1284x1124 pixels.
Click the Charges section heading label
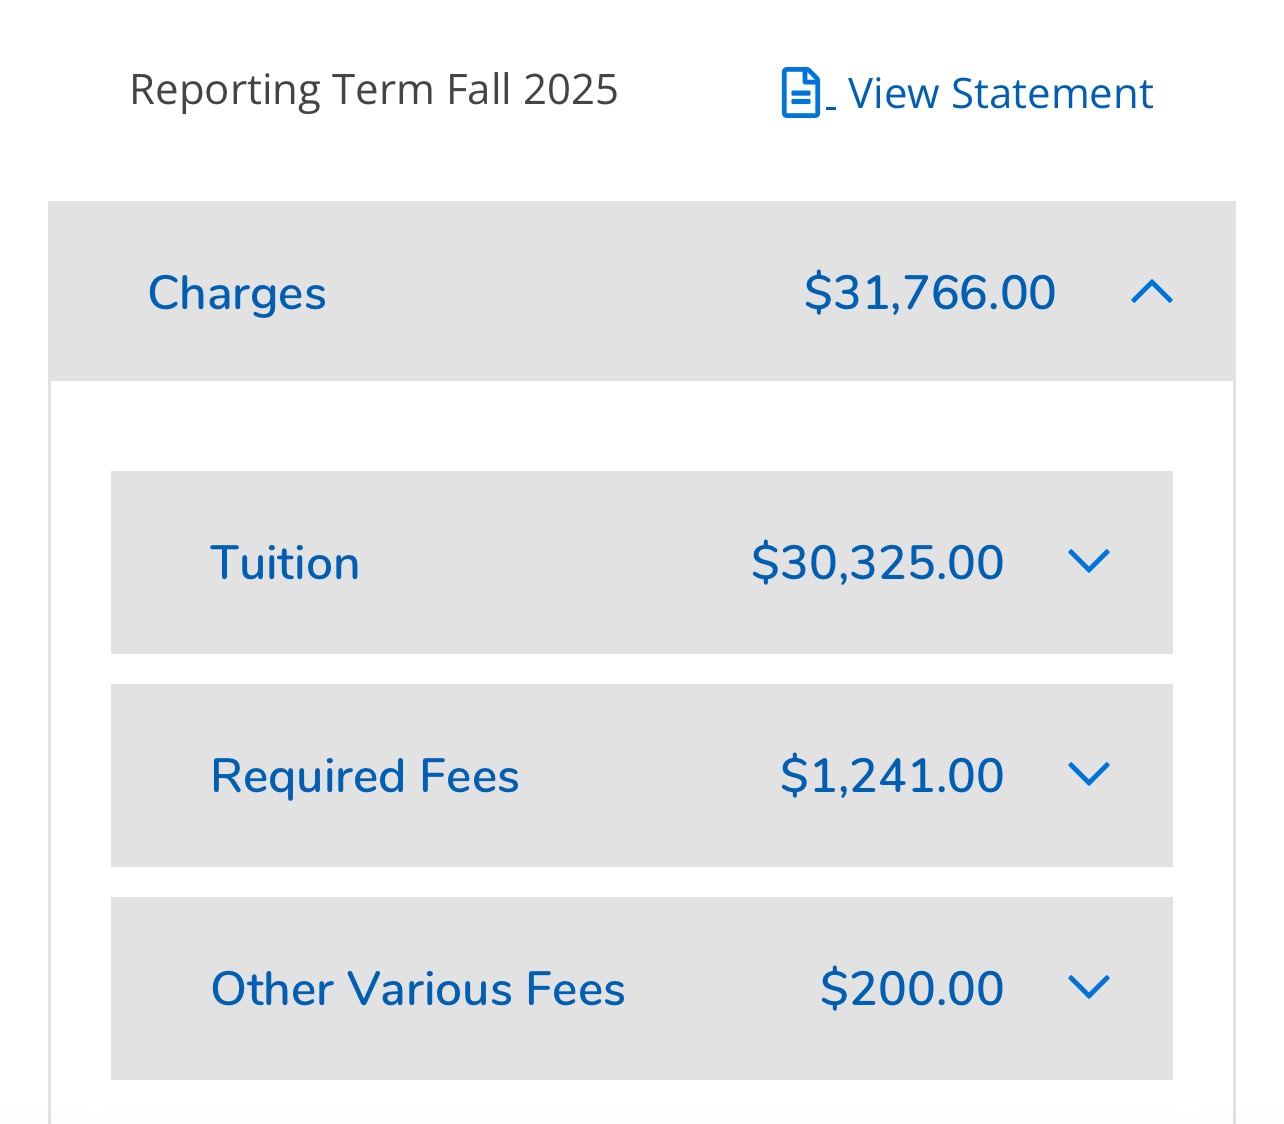coord(237,293)
